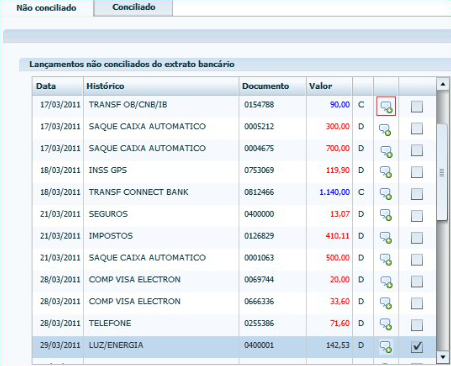Image resolution: width=451 pixels, height=366 pixels.
Task: Check the box for TRANSF OB/CNB/IB row
Action: point(417,107)
